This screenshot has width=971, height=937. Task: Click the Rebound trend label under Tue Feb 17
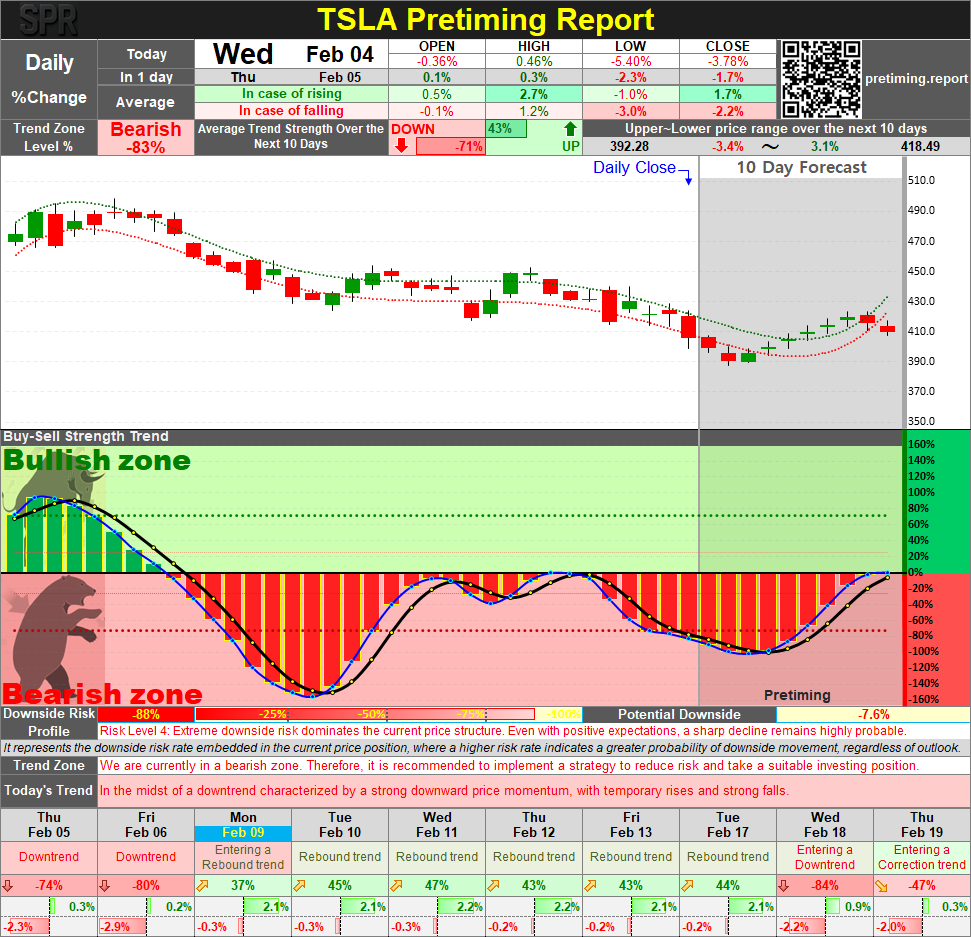click(728, 857)
